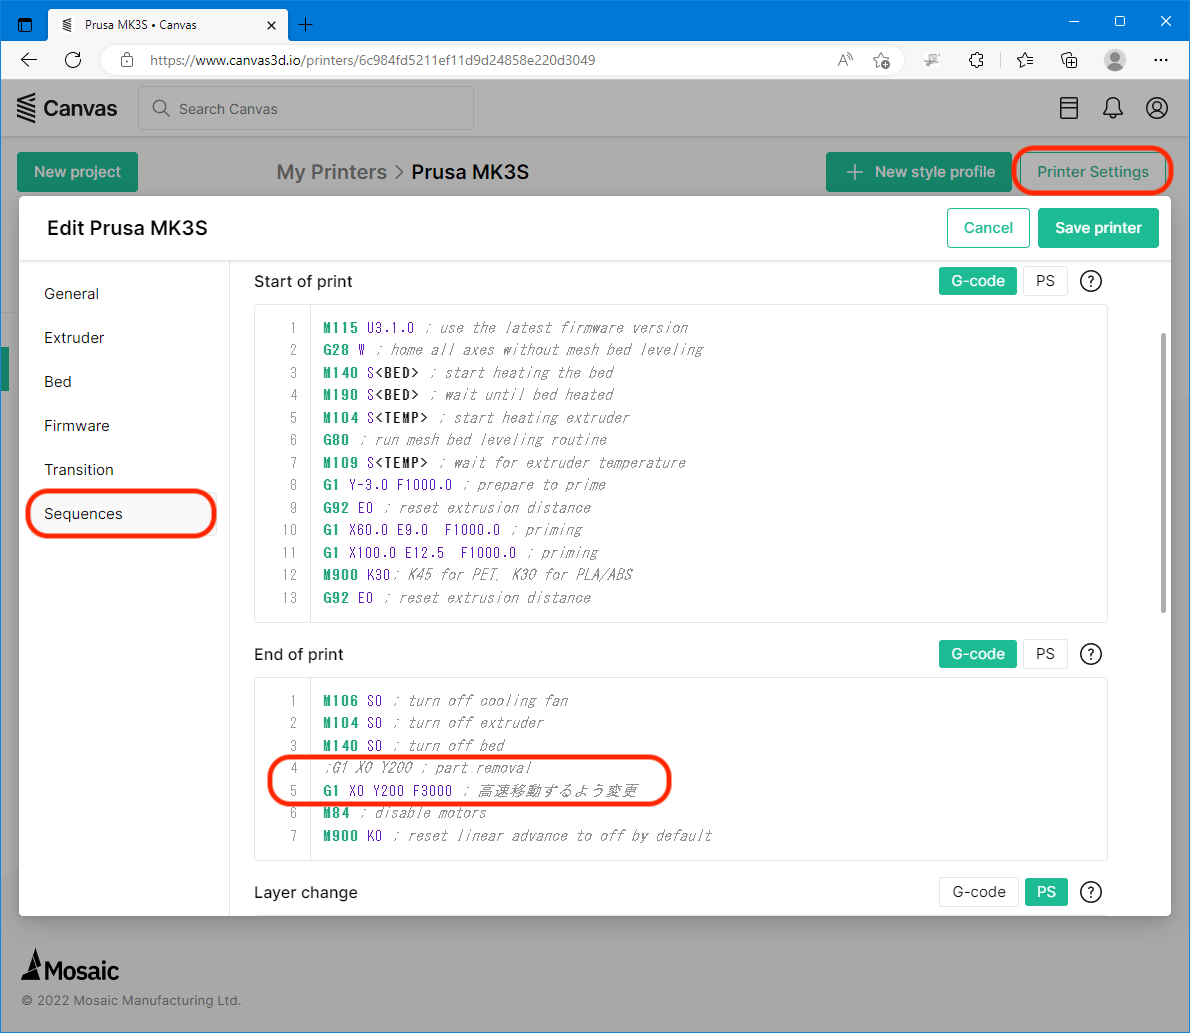This screenshot has height=1033, width=1190.
Task: Click line 'M115 U3.1.0' in Start code
Action: [x=505, y=328]
